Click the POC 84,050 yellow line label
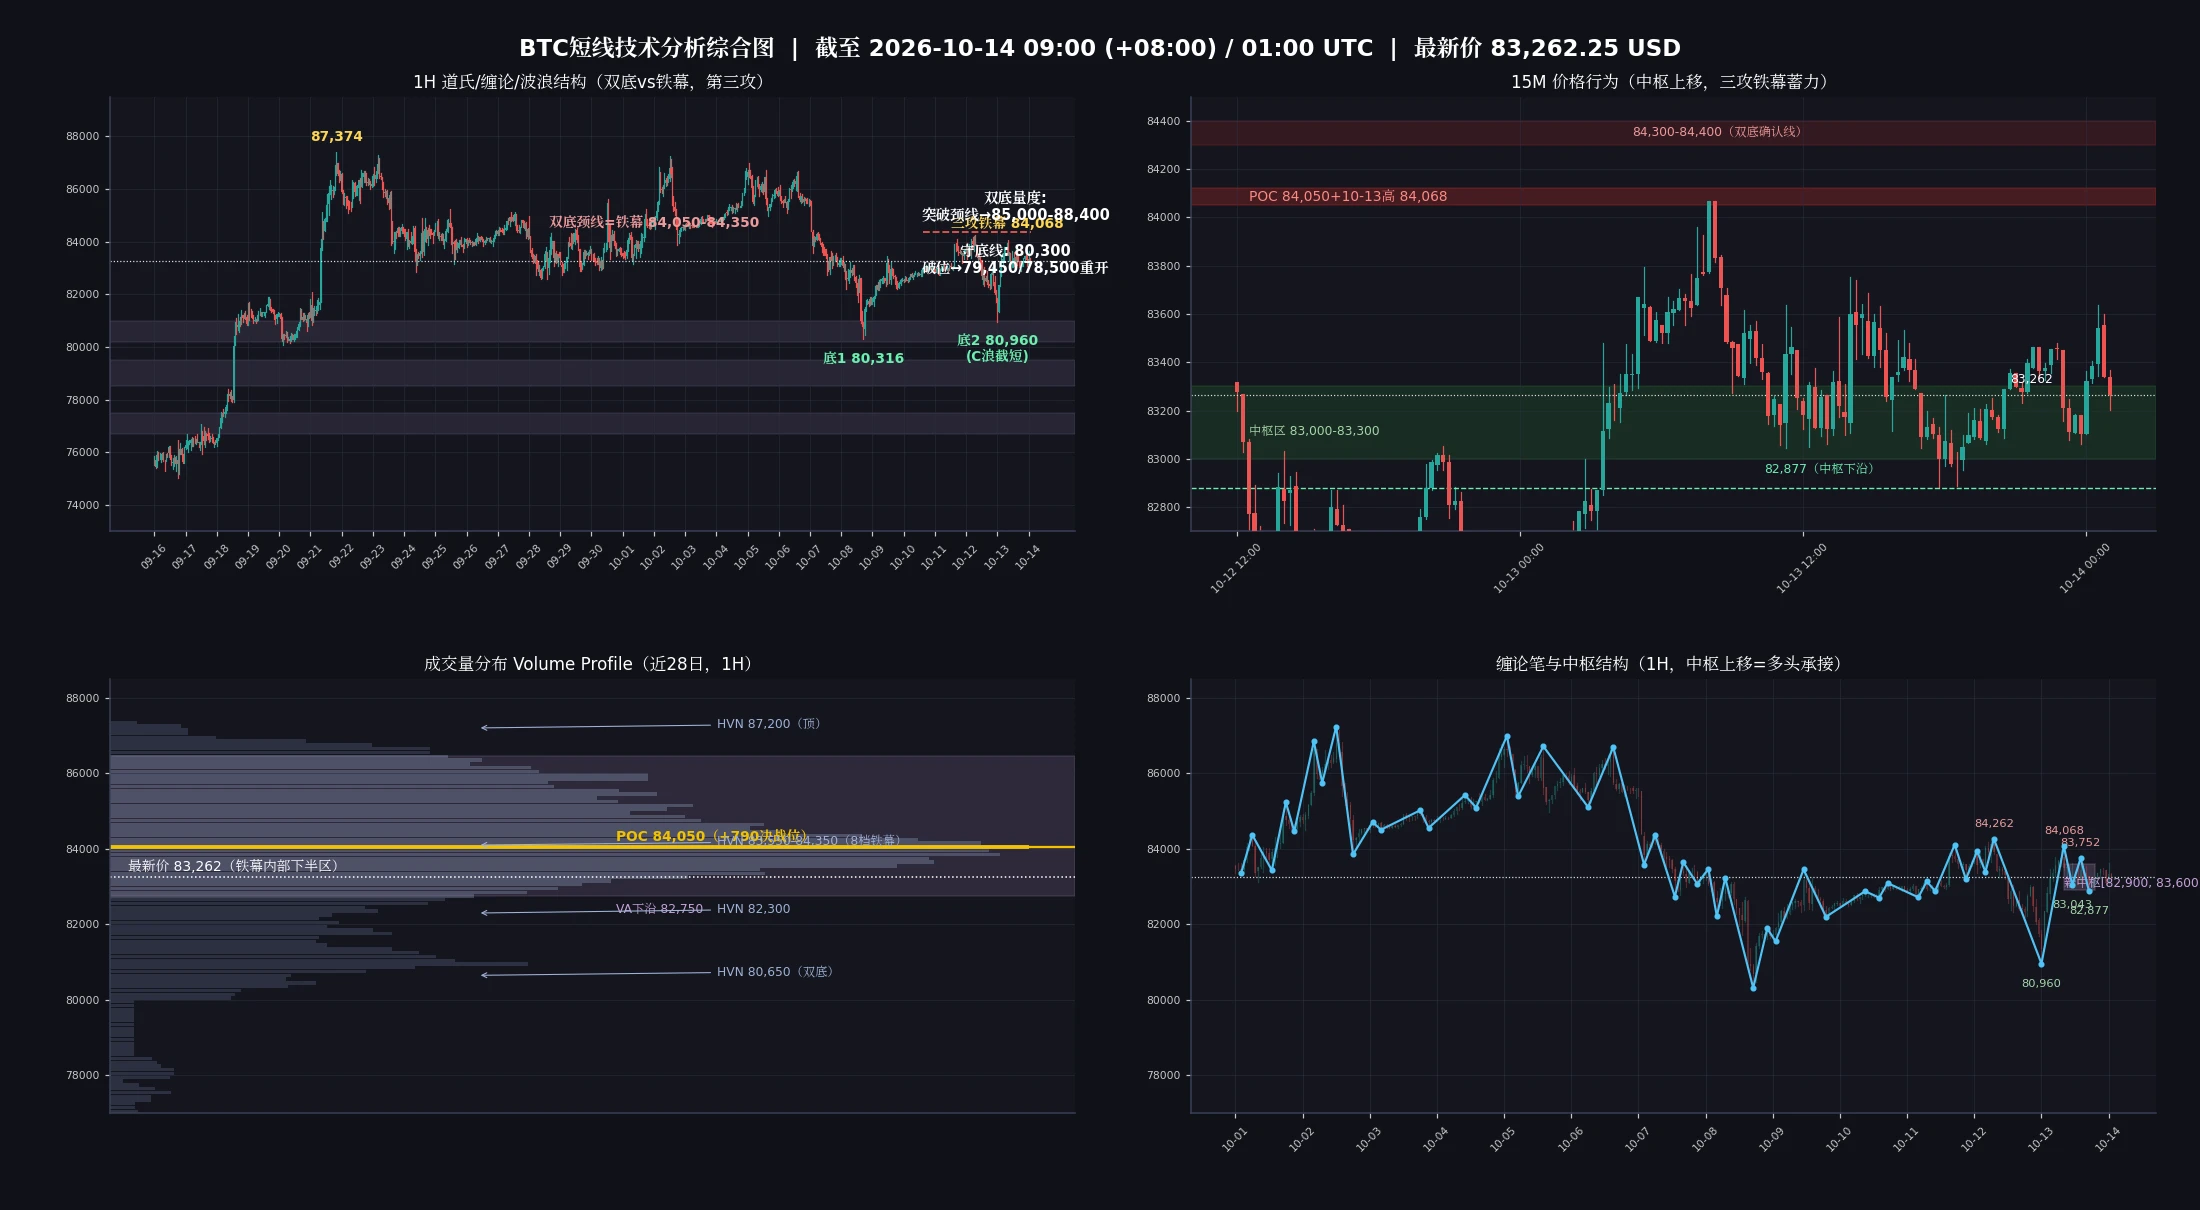 click(660, 836)
